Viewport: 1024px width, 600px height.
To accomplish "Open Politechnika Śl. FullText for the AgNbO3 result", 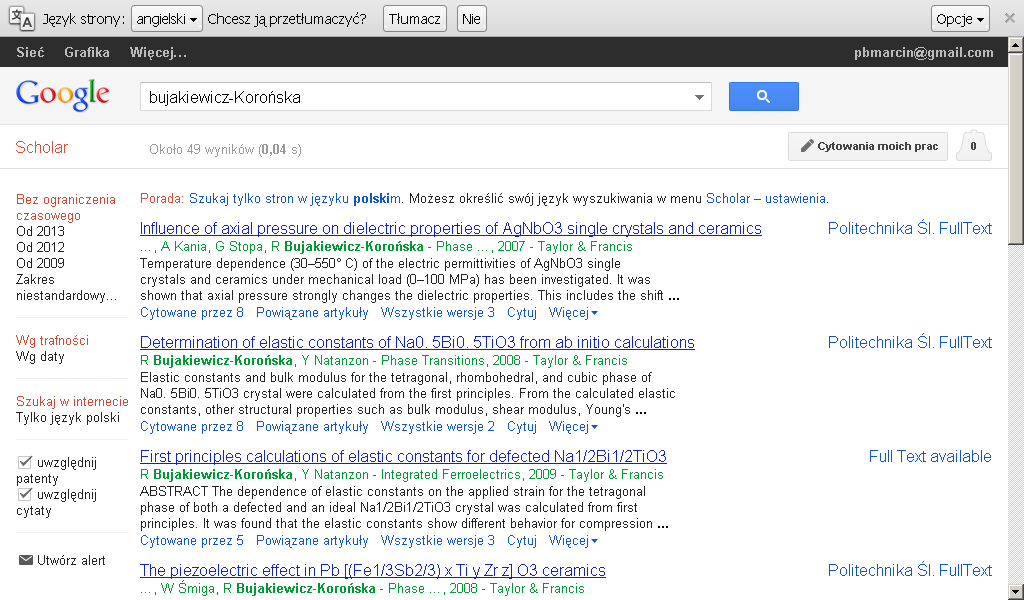I will (x=910, y=229).
